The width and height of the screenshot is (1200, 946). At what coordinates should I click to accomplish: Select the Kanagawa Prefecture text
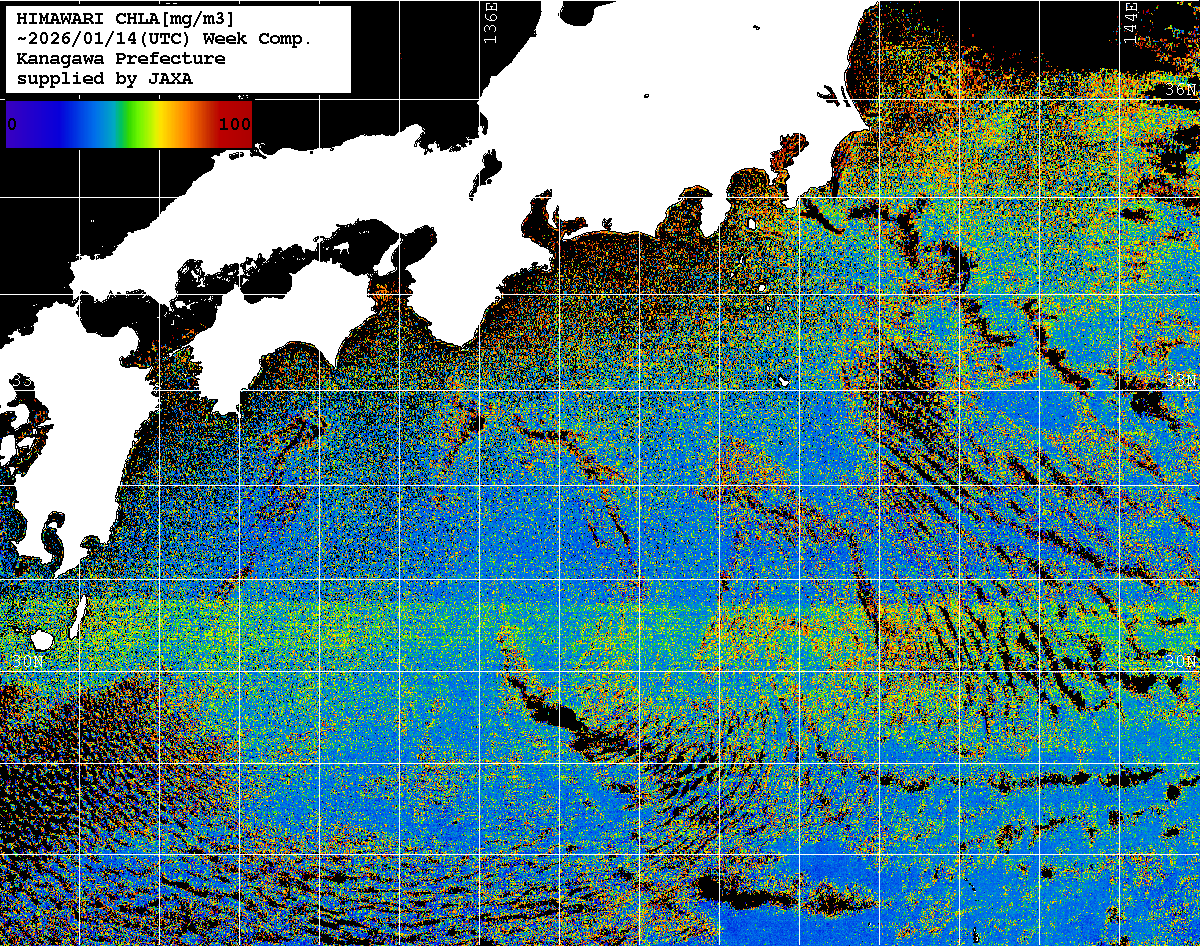[x=121, y=59]
